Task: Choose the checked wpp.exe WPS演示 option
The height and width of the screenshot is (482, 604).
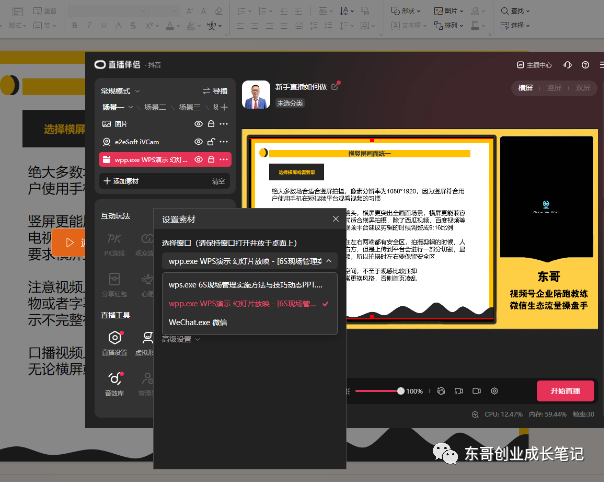Action: pos(250,304)
